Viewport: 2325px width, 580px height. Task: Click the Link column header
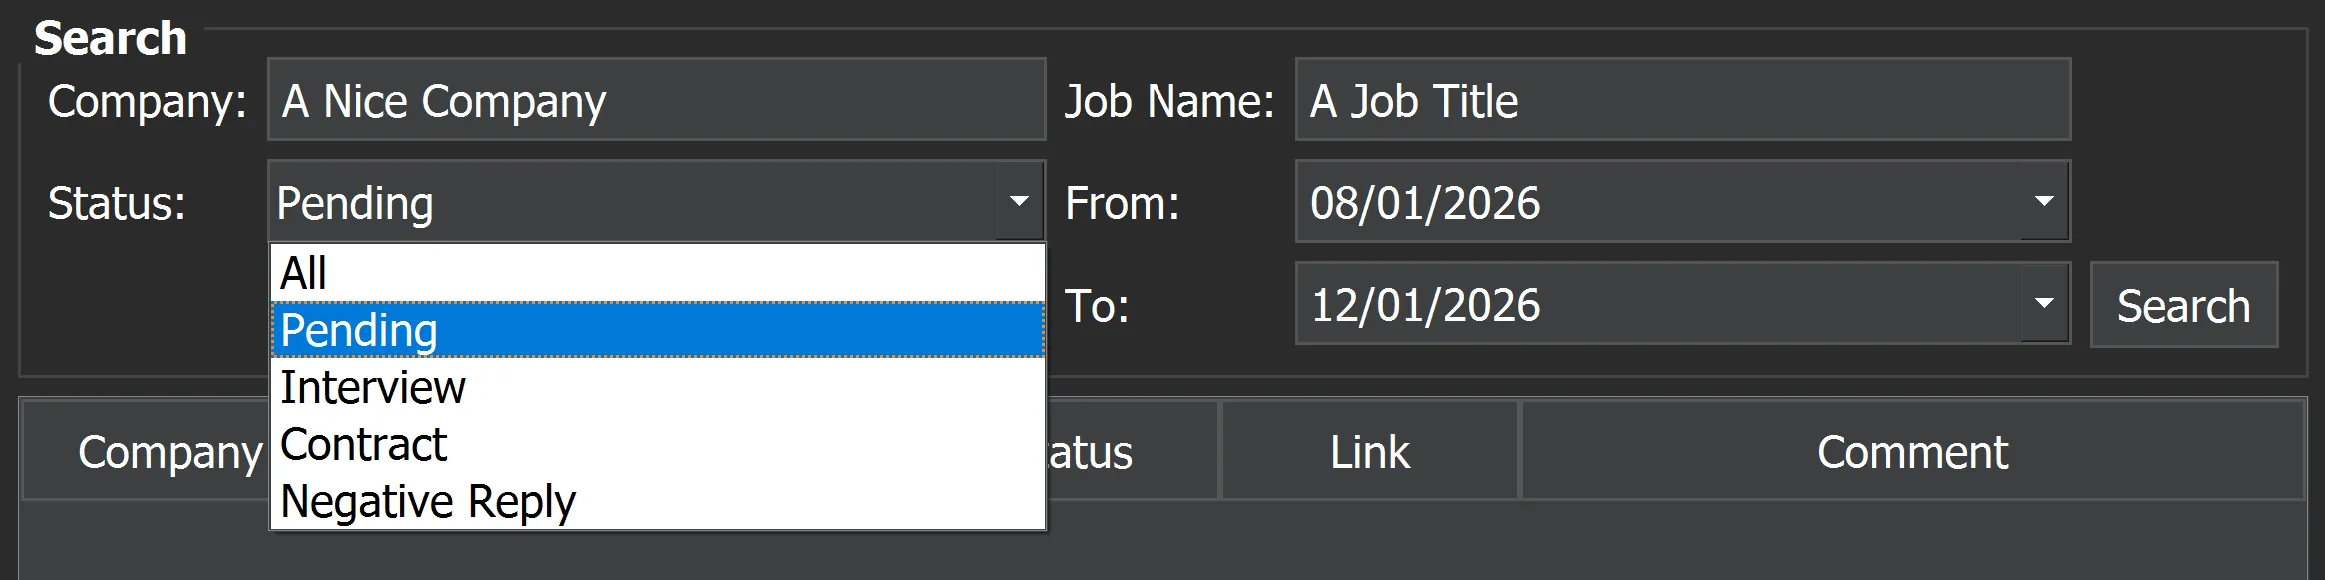point(1368,452)
